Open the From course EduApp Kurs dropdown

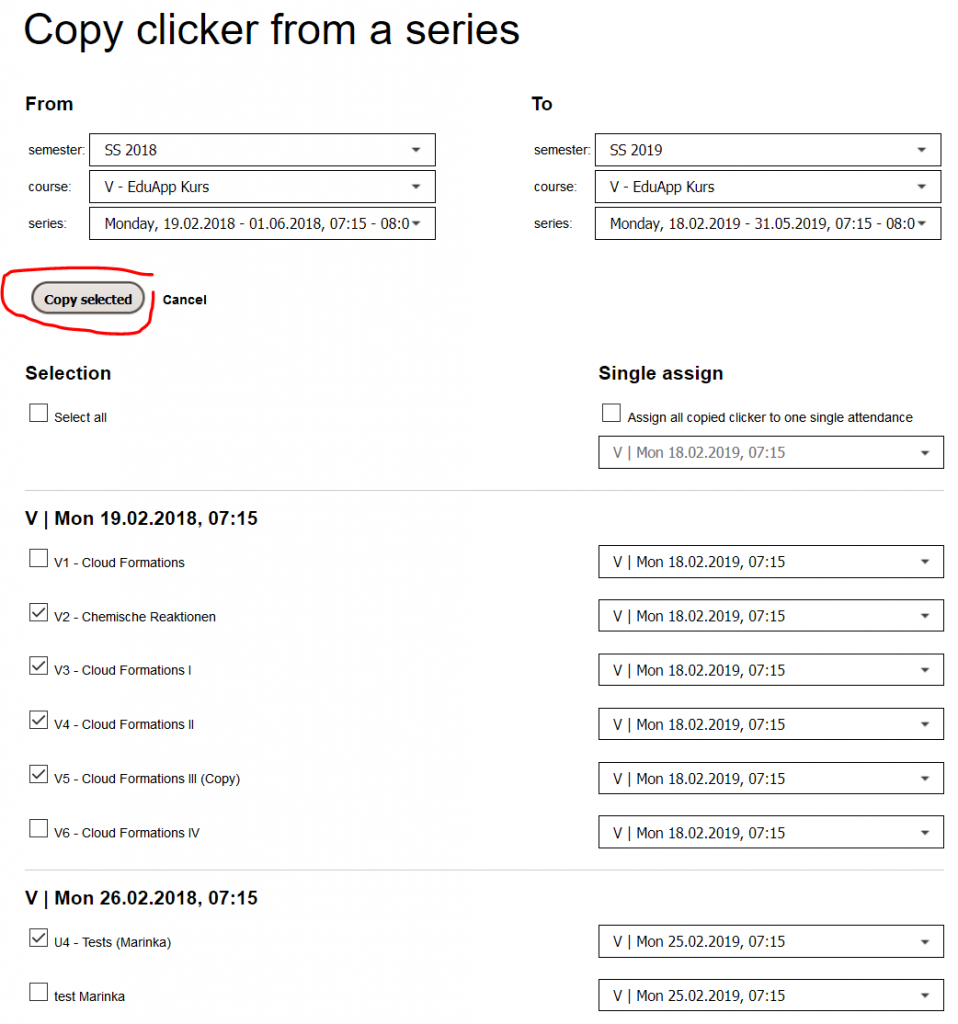point(263,187)
